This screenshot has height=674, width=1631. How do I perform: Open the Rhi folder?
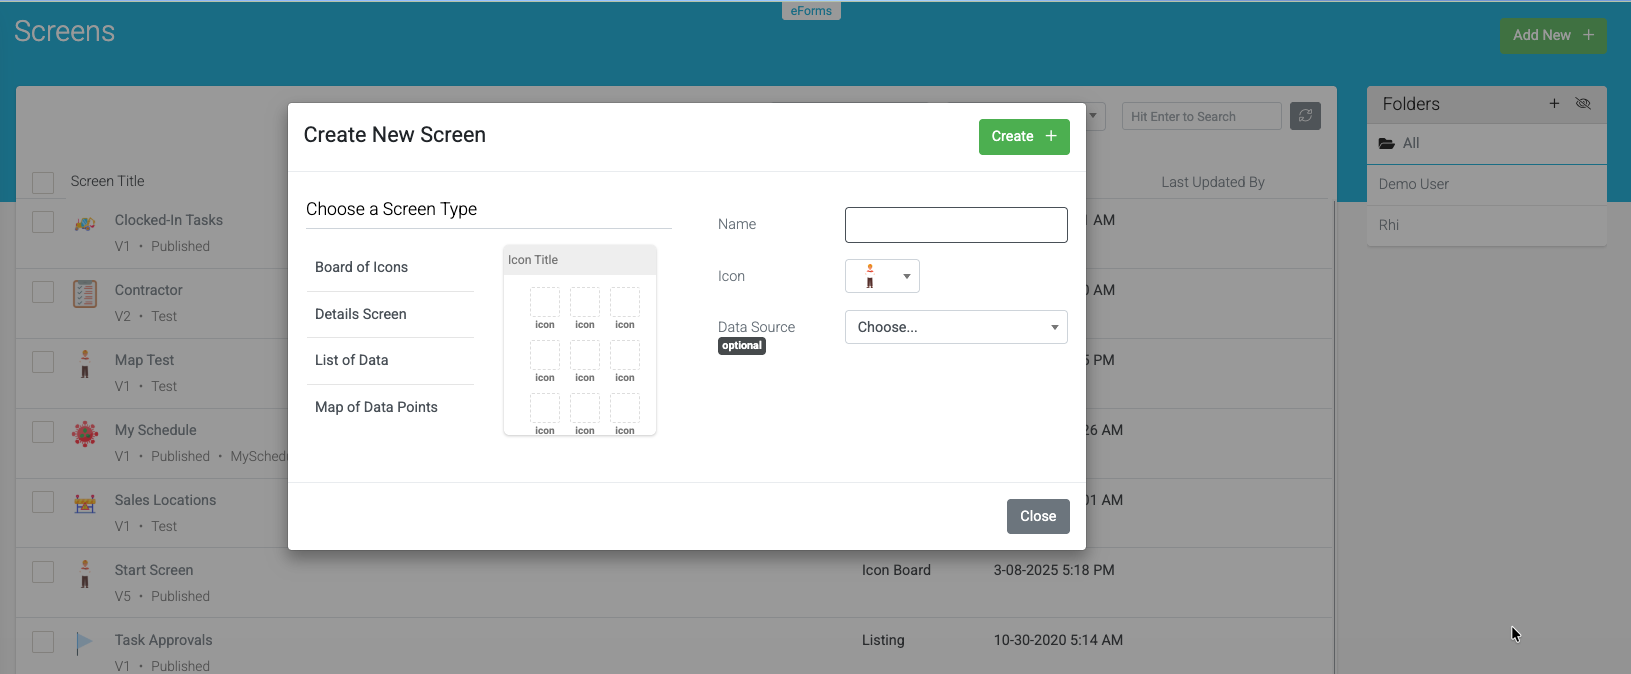click(1487, 226)
